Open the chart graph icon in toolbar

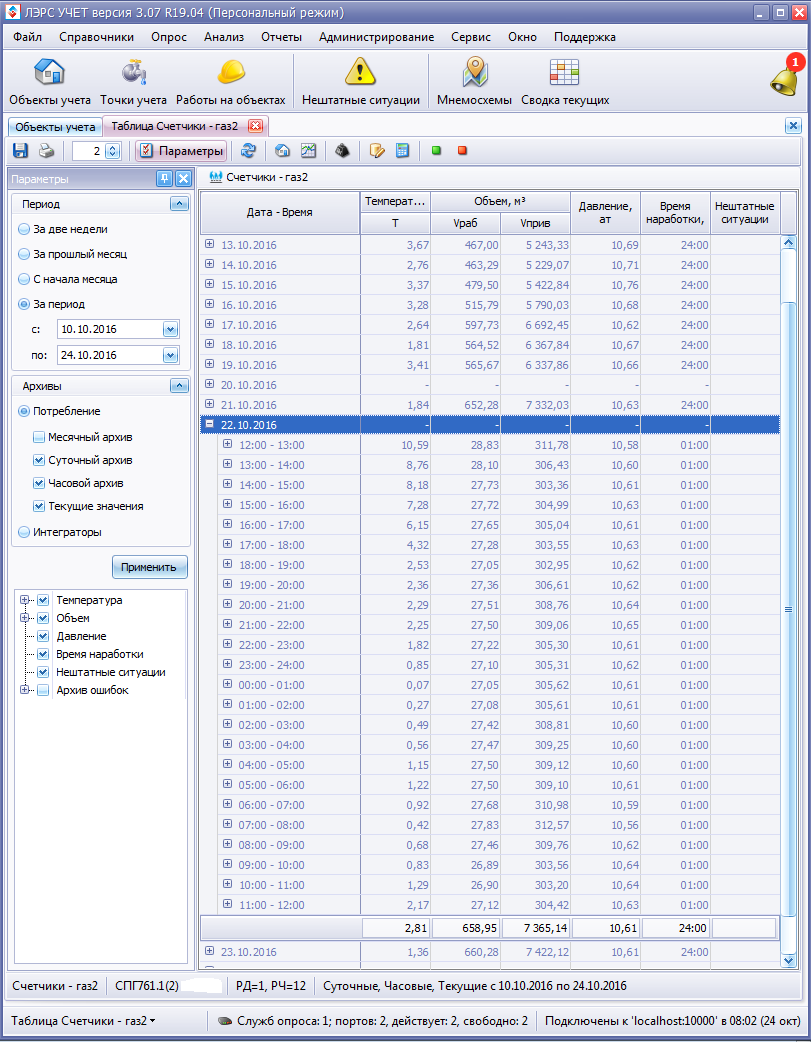[x=308, y=151]
